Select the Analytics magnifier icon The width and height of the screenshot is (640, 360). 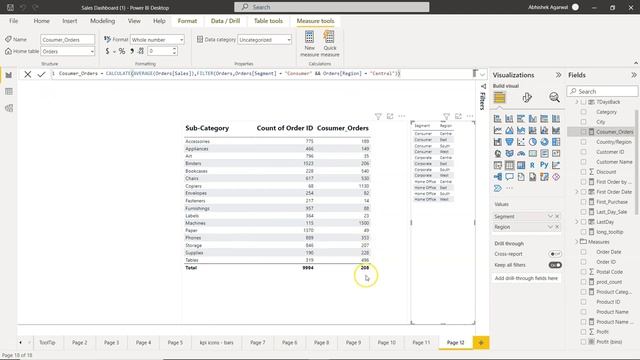click(554, 97)
